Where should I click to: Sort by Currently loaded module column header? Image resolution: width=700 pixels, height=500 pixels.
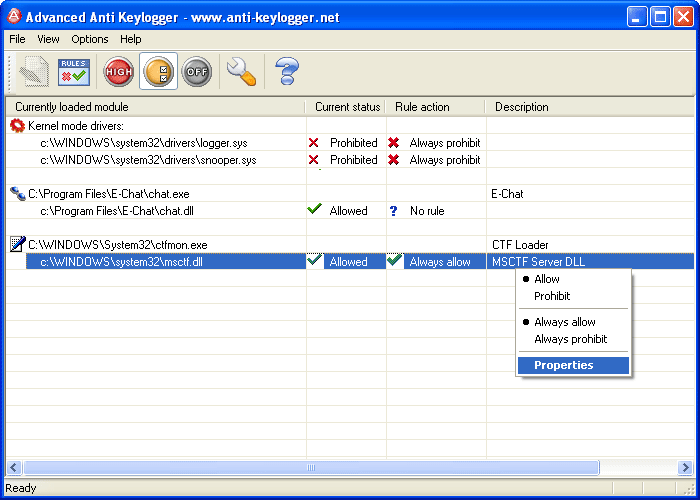[x=155, y=107]
